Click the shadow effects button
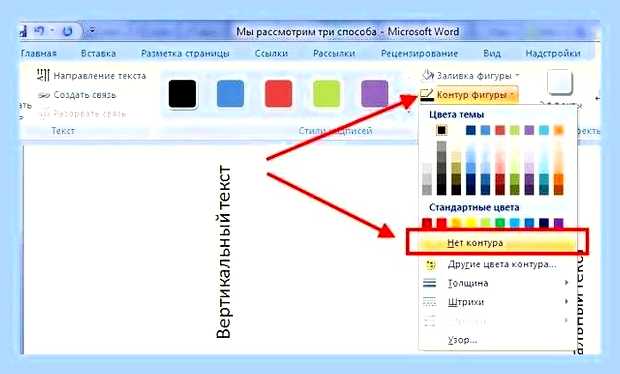Screen dimensions: 620x374 [560, 81]
